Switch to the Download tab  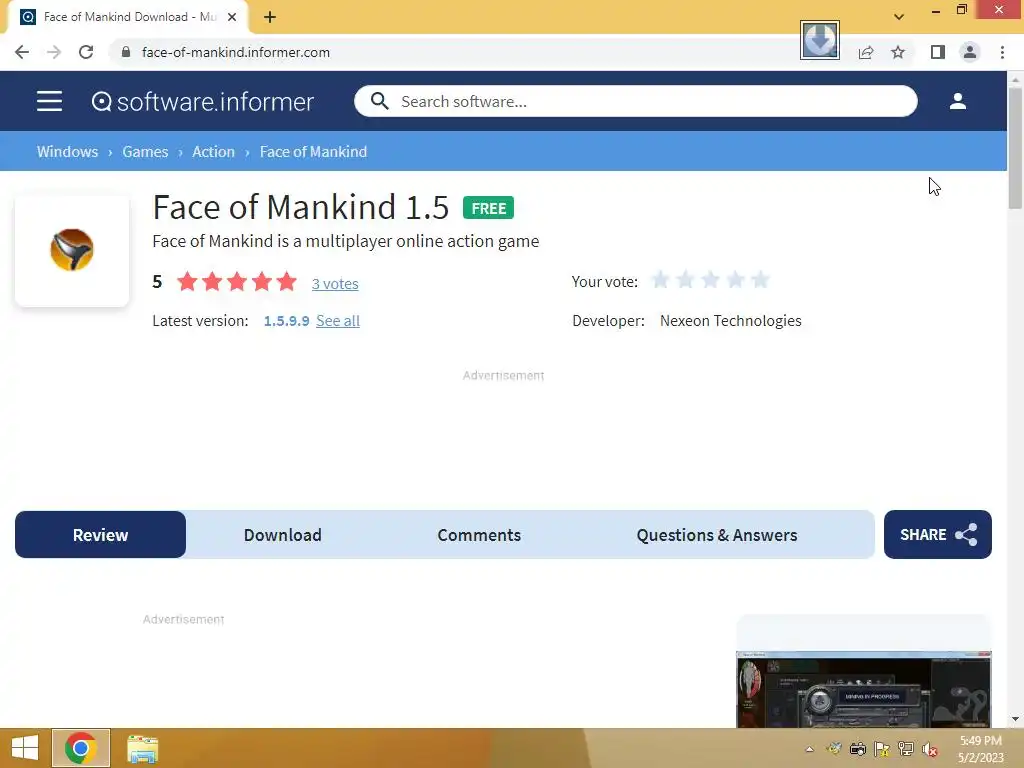(283, 535)
